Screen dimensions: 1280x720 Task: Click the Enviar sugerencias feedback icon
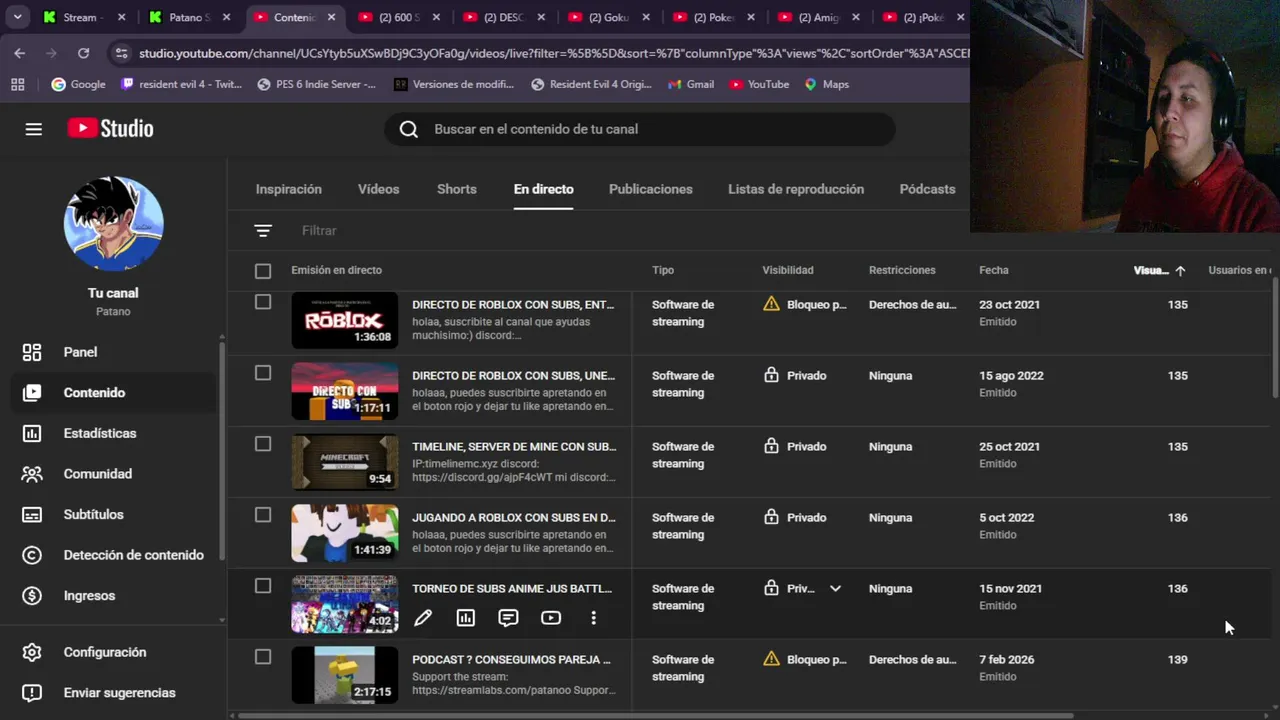[x=32, y=693]
